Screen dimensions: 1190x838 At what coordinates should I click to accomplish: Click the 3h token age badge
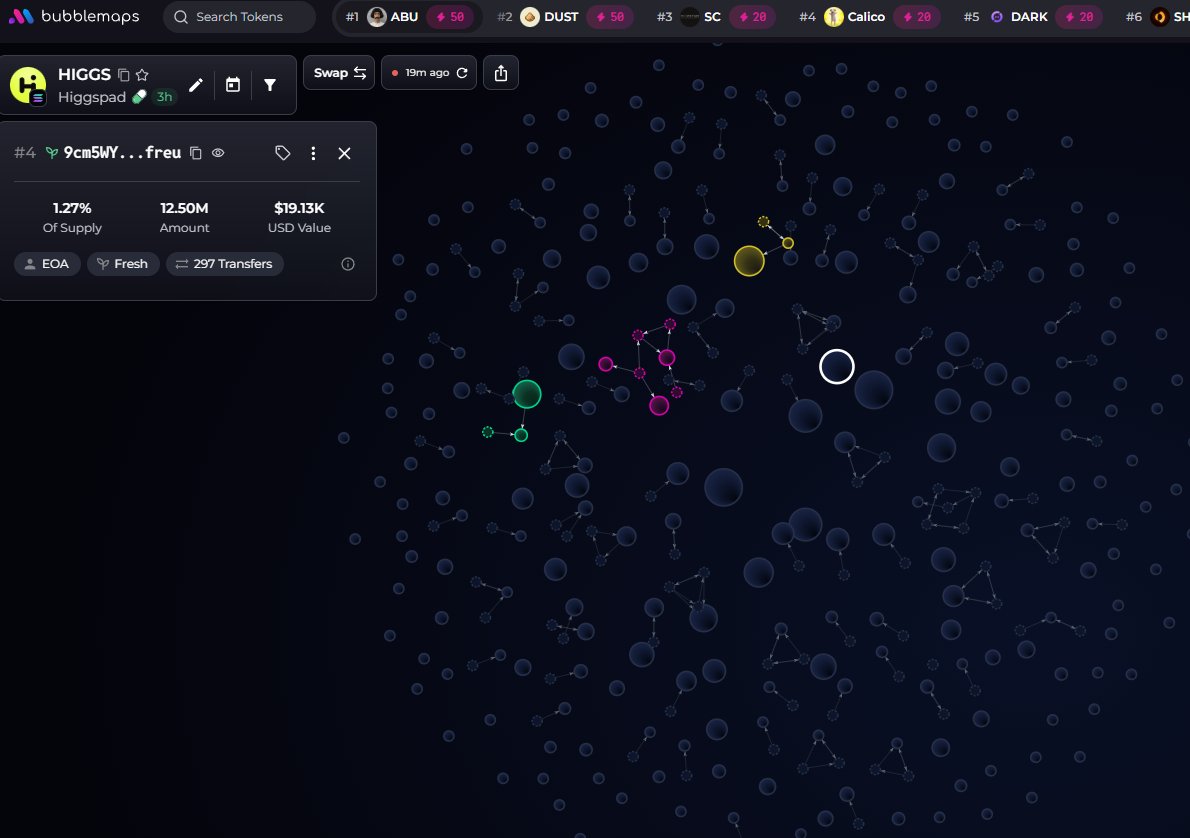[x=164, y=96]
